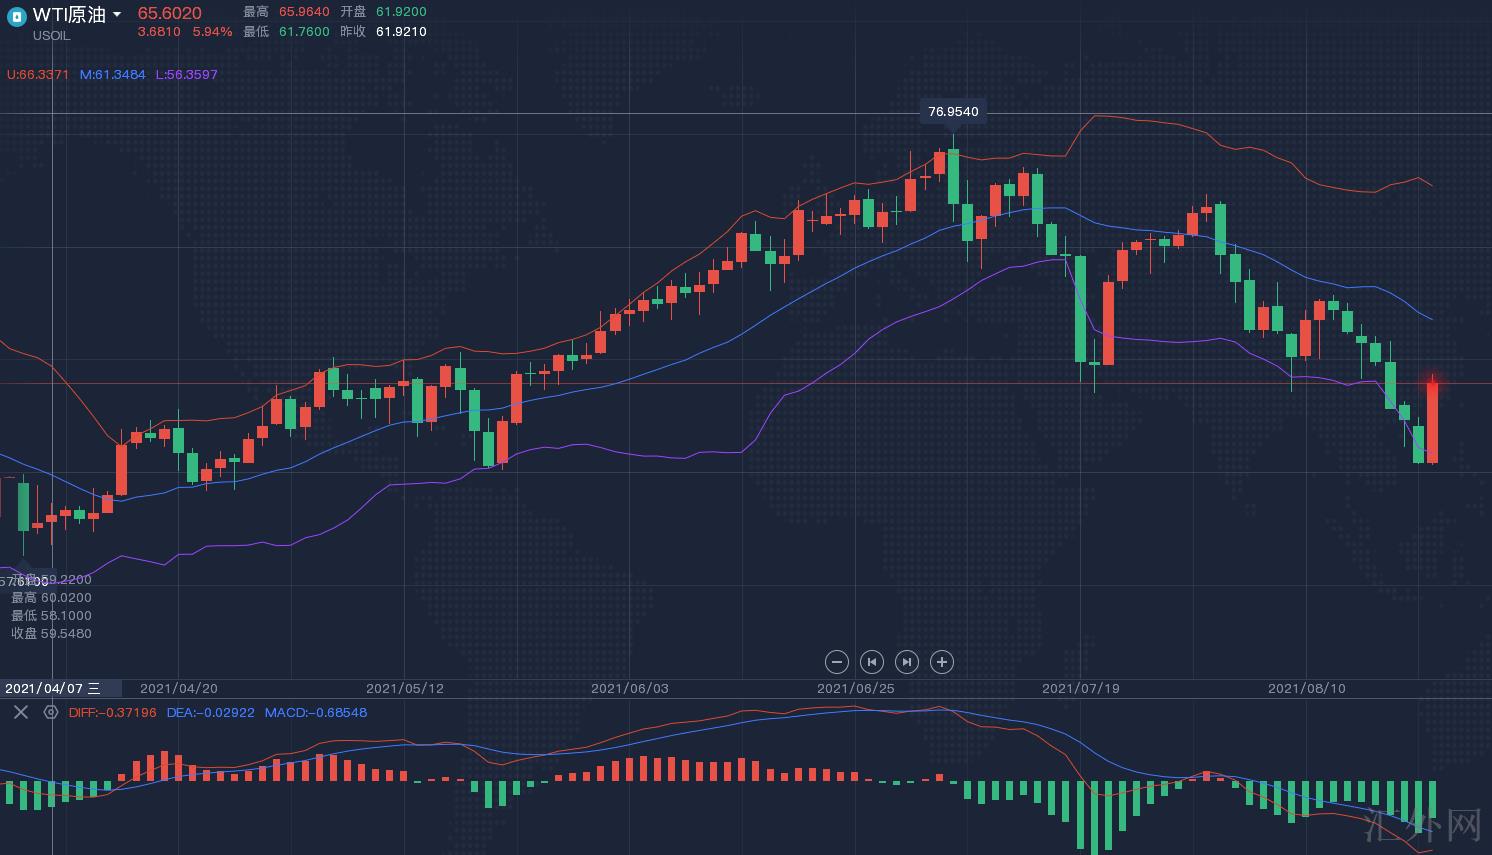Click the current price 65.6020 readout

click(169, 13)
